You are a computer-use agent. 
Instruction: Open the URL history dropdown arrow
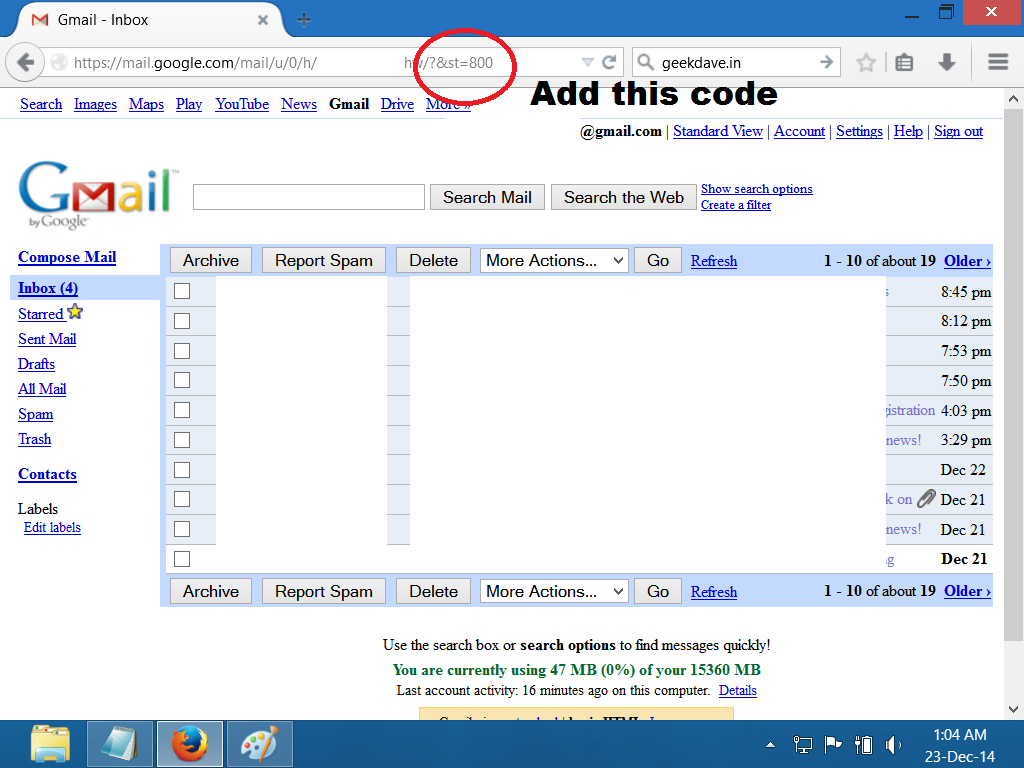pyautogui.click(x=587, y=63)
